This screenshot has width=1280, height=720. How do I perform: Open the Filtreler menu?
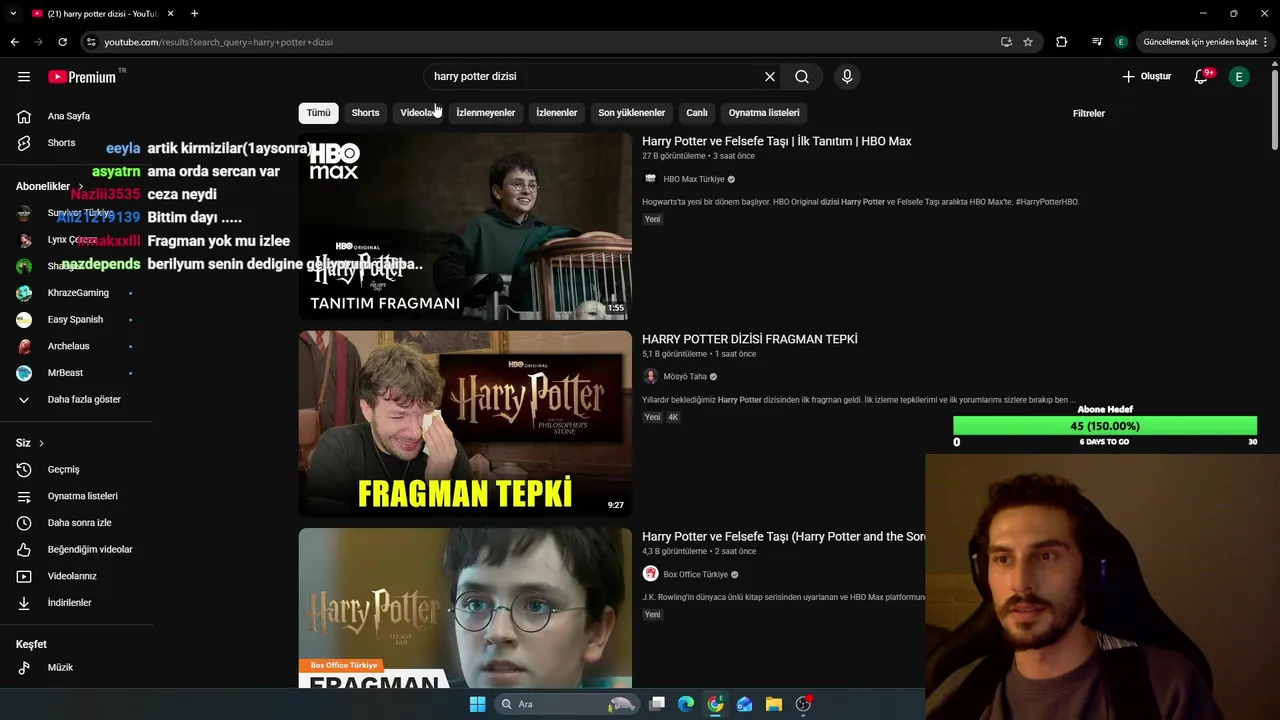click(1089, 113)
